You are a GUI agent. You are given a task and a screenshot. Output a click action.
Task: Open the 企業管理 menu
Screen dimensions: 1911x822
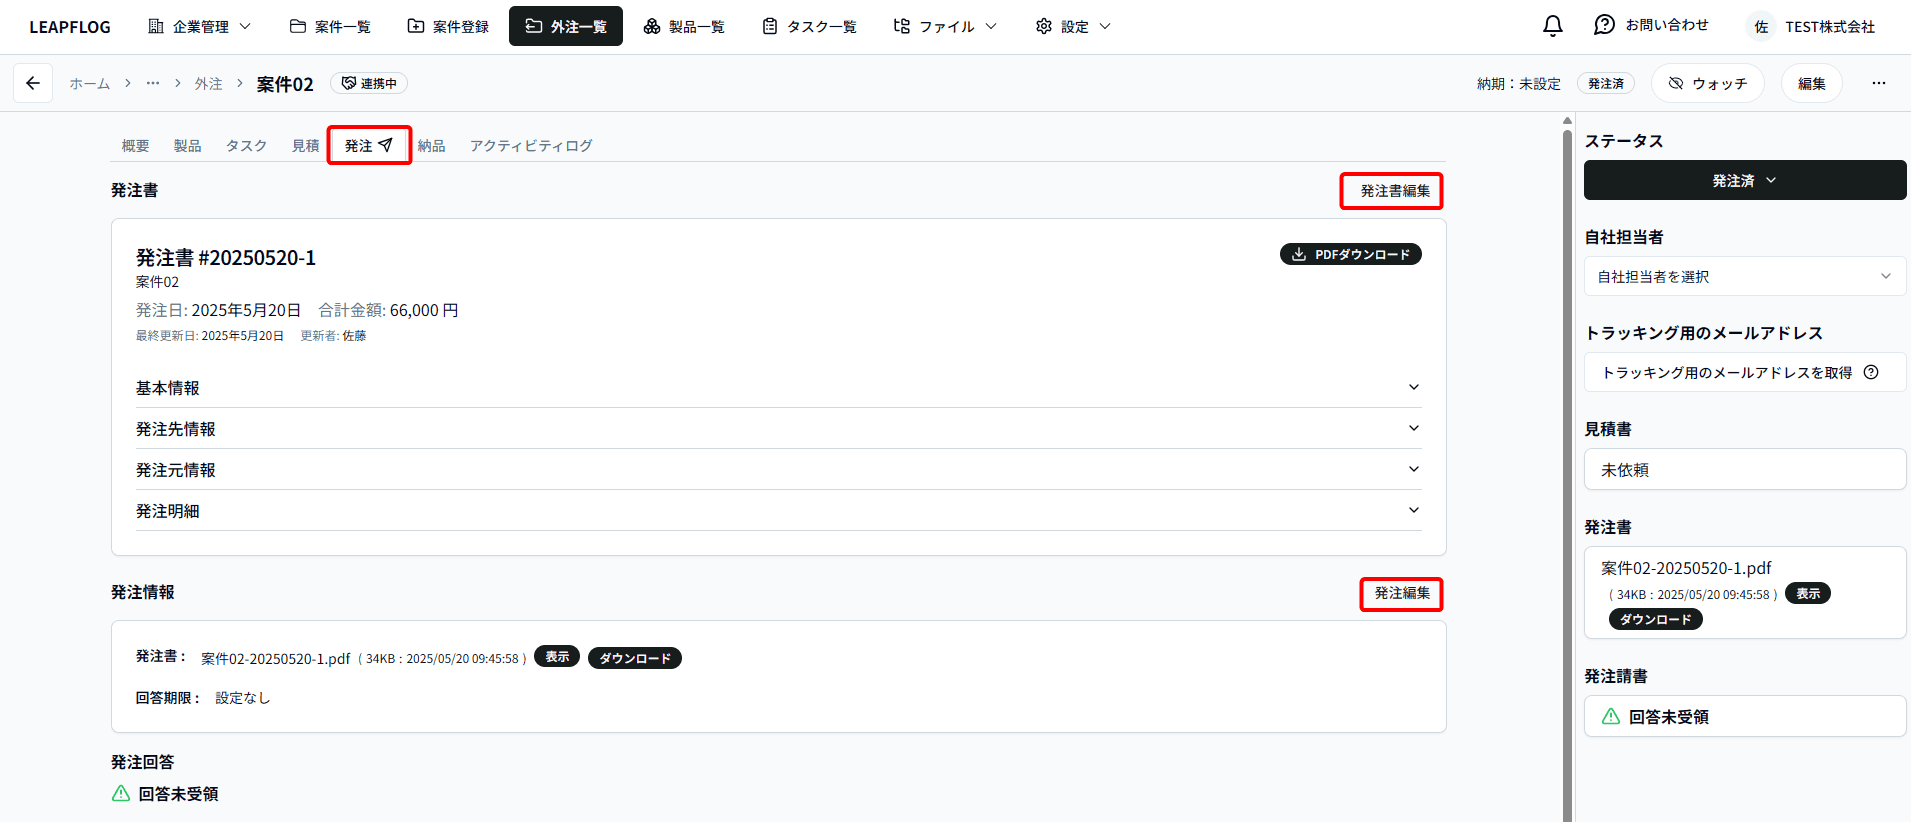coord(199,26)
